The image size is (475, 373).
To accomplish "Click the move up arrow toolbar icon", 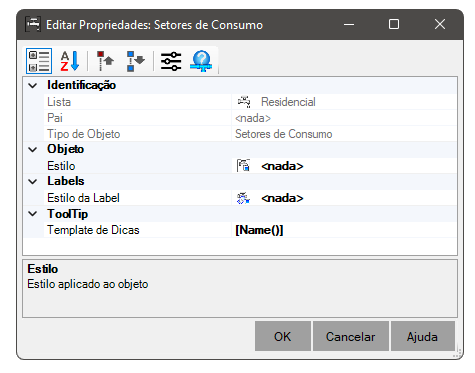I will [x=105, y=61].
